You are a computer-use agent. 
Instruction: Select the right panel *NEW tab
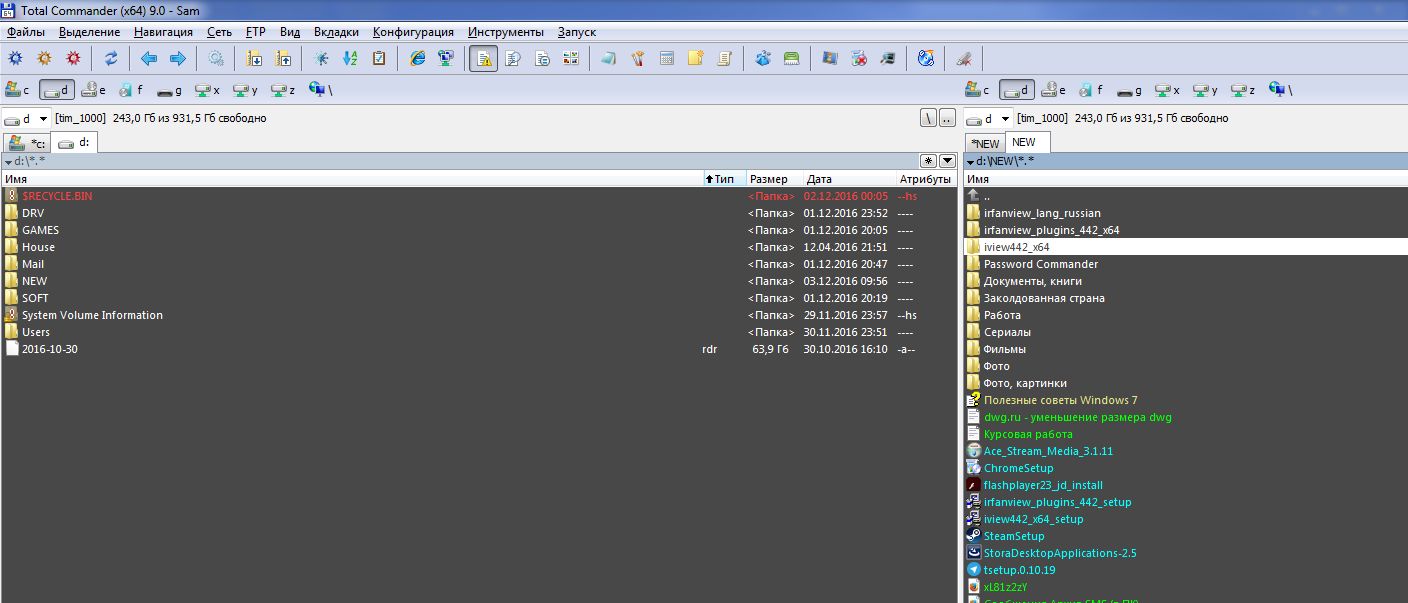985,143
